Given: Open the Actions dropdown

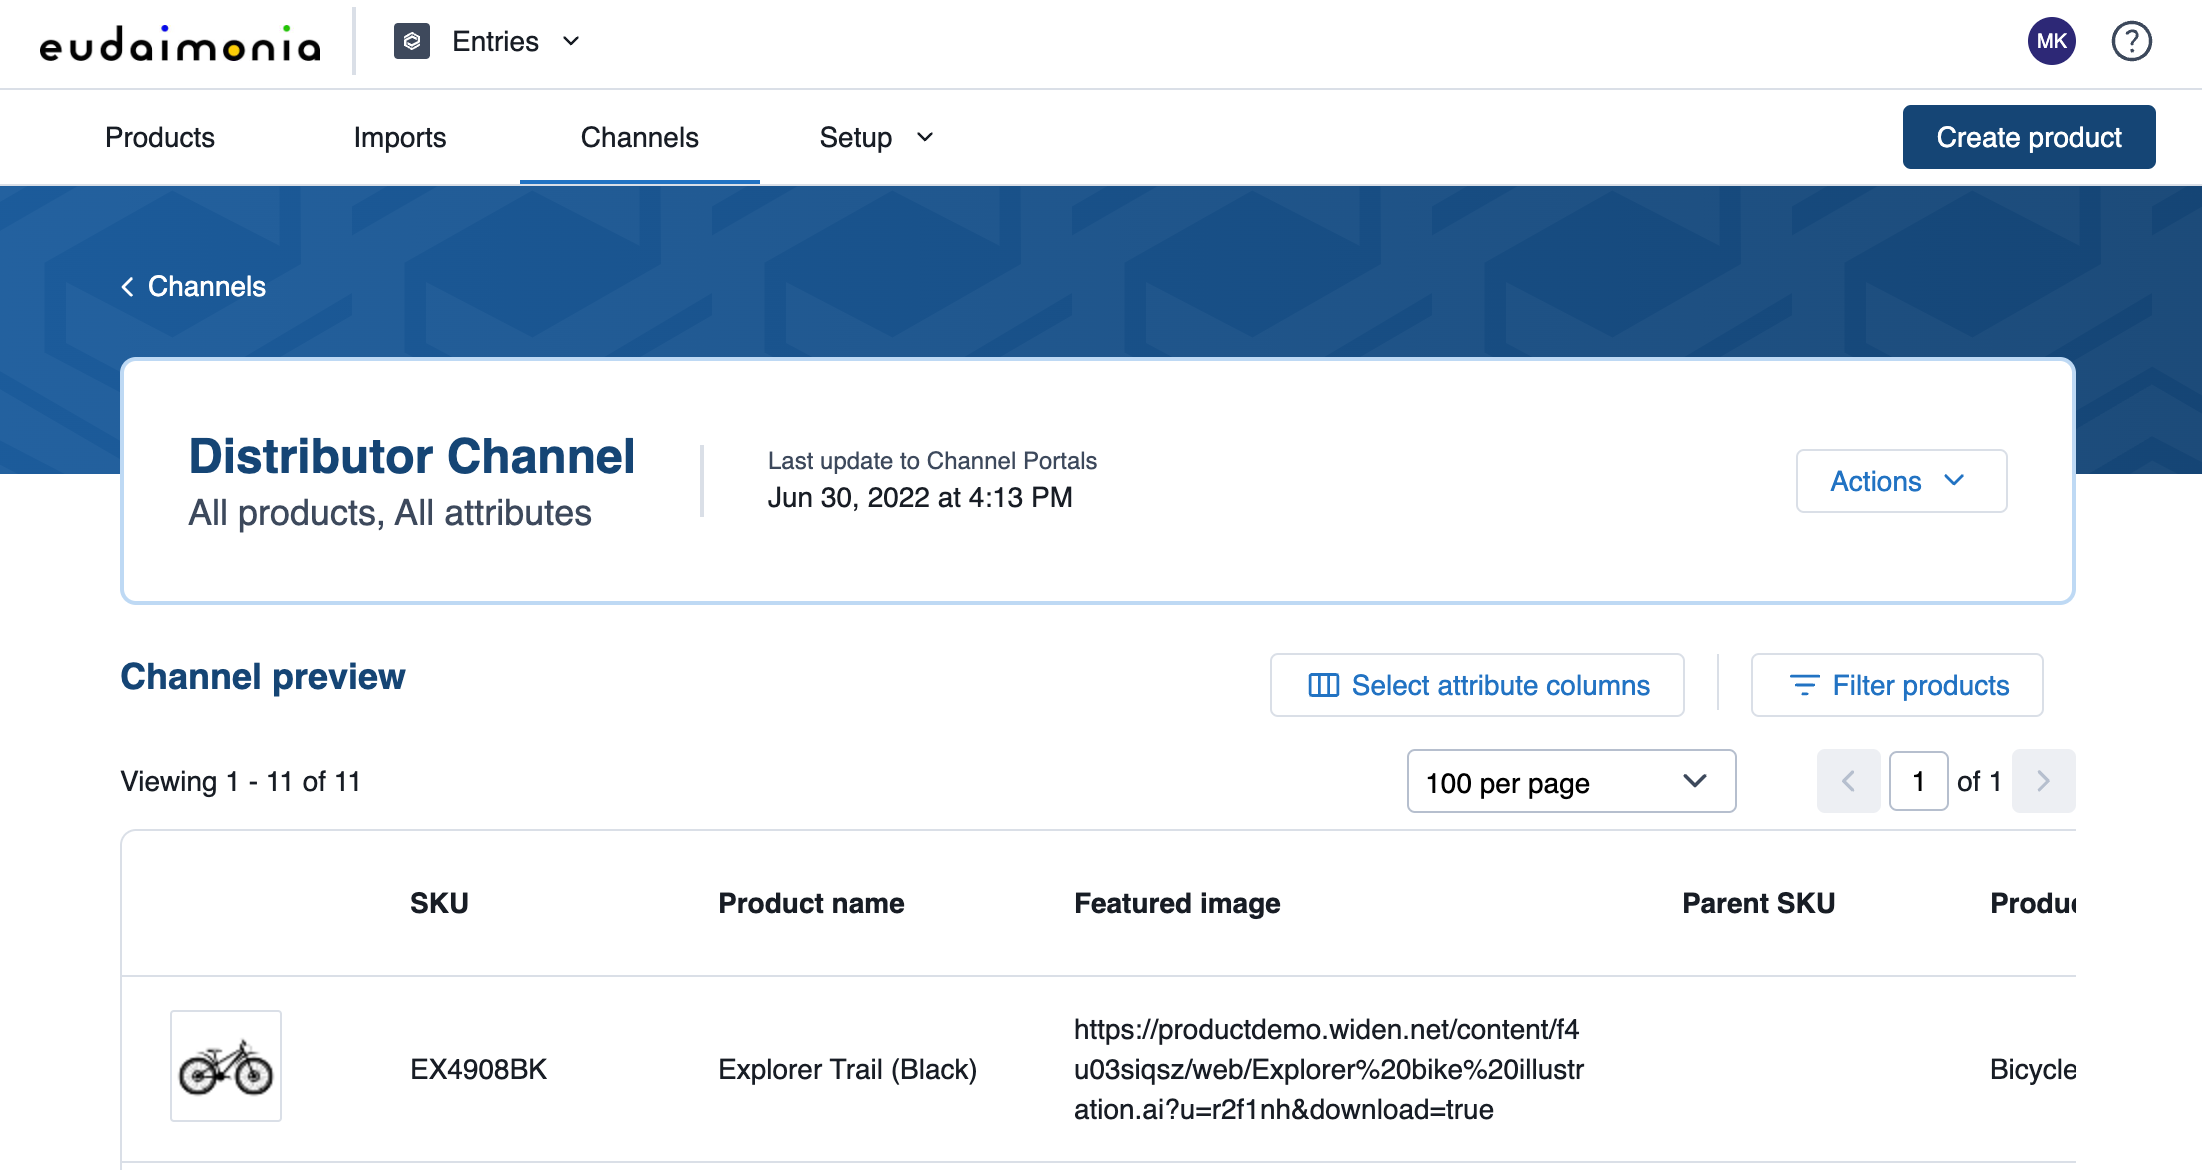Looking at the screenshot, I should pyautogui.click(x=1900, y=481).
